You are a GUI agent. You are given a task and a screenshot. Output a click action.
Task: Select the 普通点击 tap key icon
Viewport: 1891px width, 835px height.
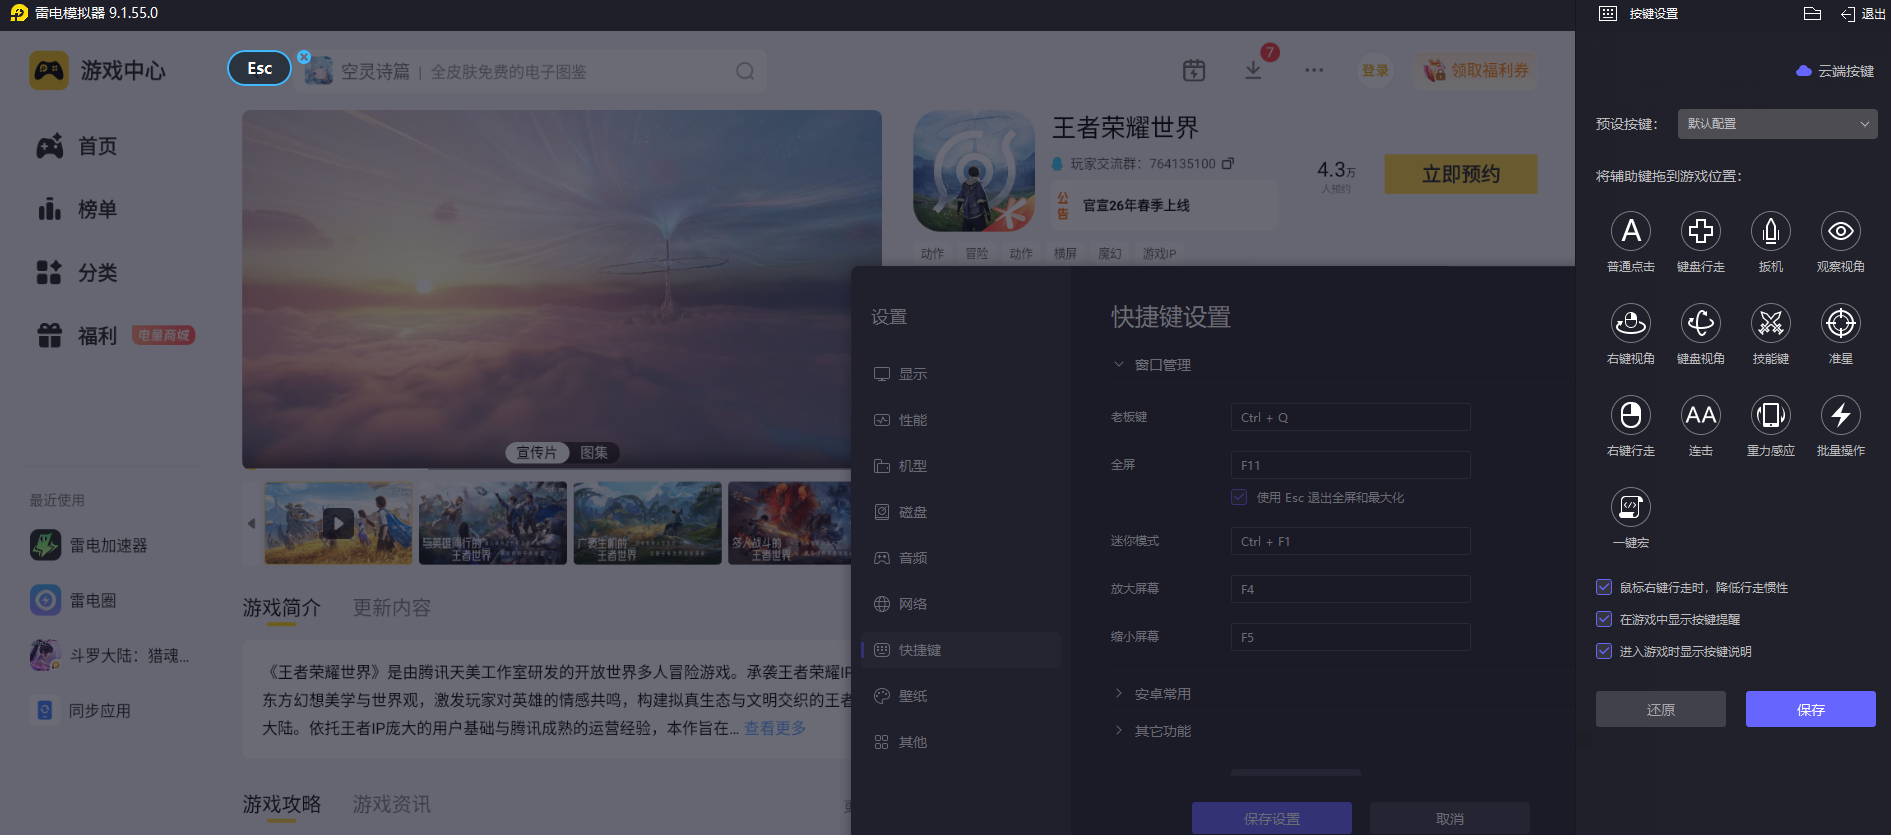[1631, 232]
